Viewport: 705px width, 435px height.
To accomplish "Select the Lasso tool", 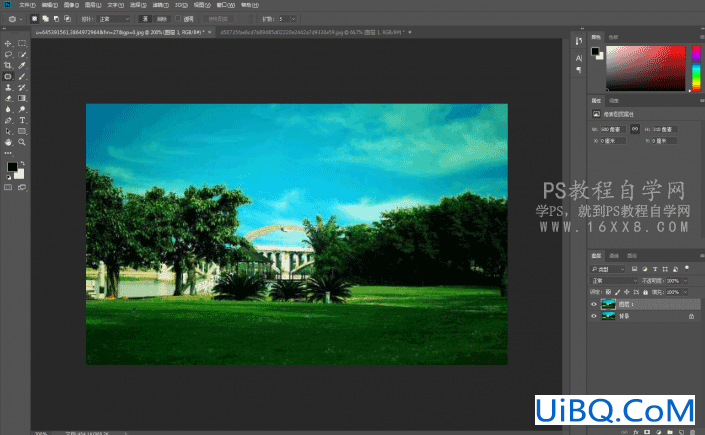I will point(8,54).
